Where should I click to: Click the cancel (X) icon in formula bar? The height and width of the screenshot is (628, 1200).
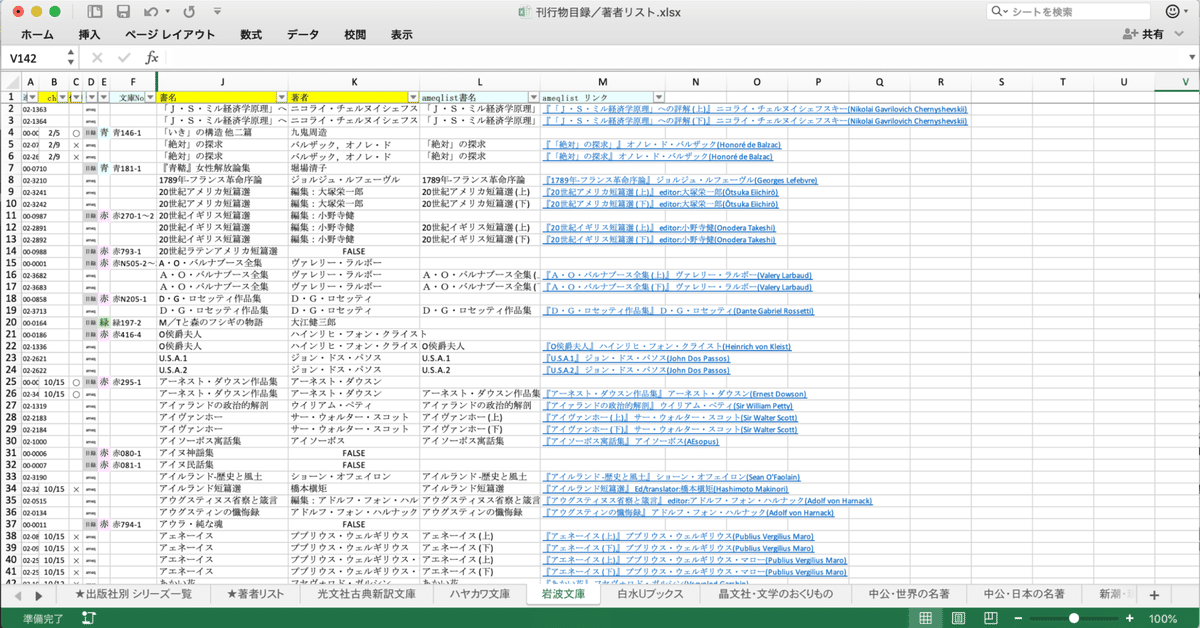97,58
